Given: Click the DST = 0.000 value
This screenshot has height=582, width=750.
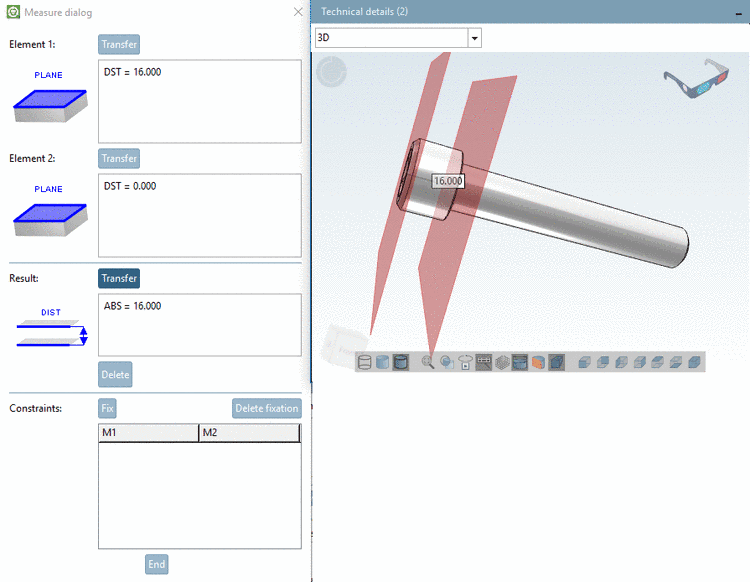Looking at the screenshot, I should (130, 186).
